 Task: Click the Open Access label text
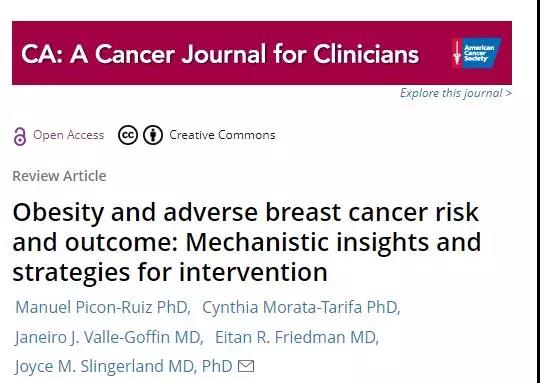click(68, 135)
